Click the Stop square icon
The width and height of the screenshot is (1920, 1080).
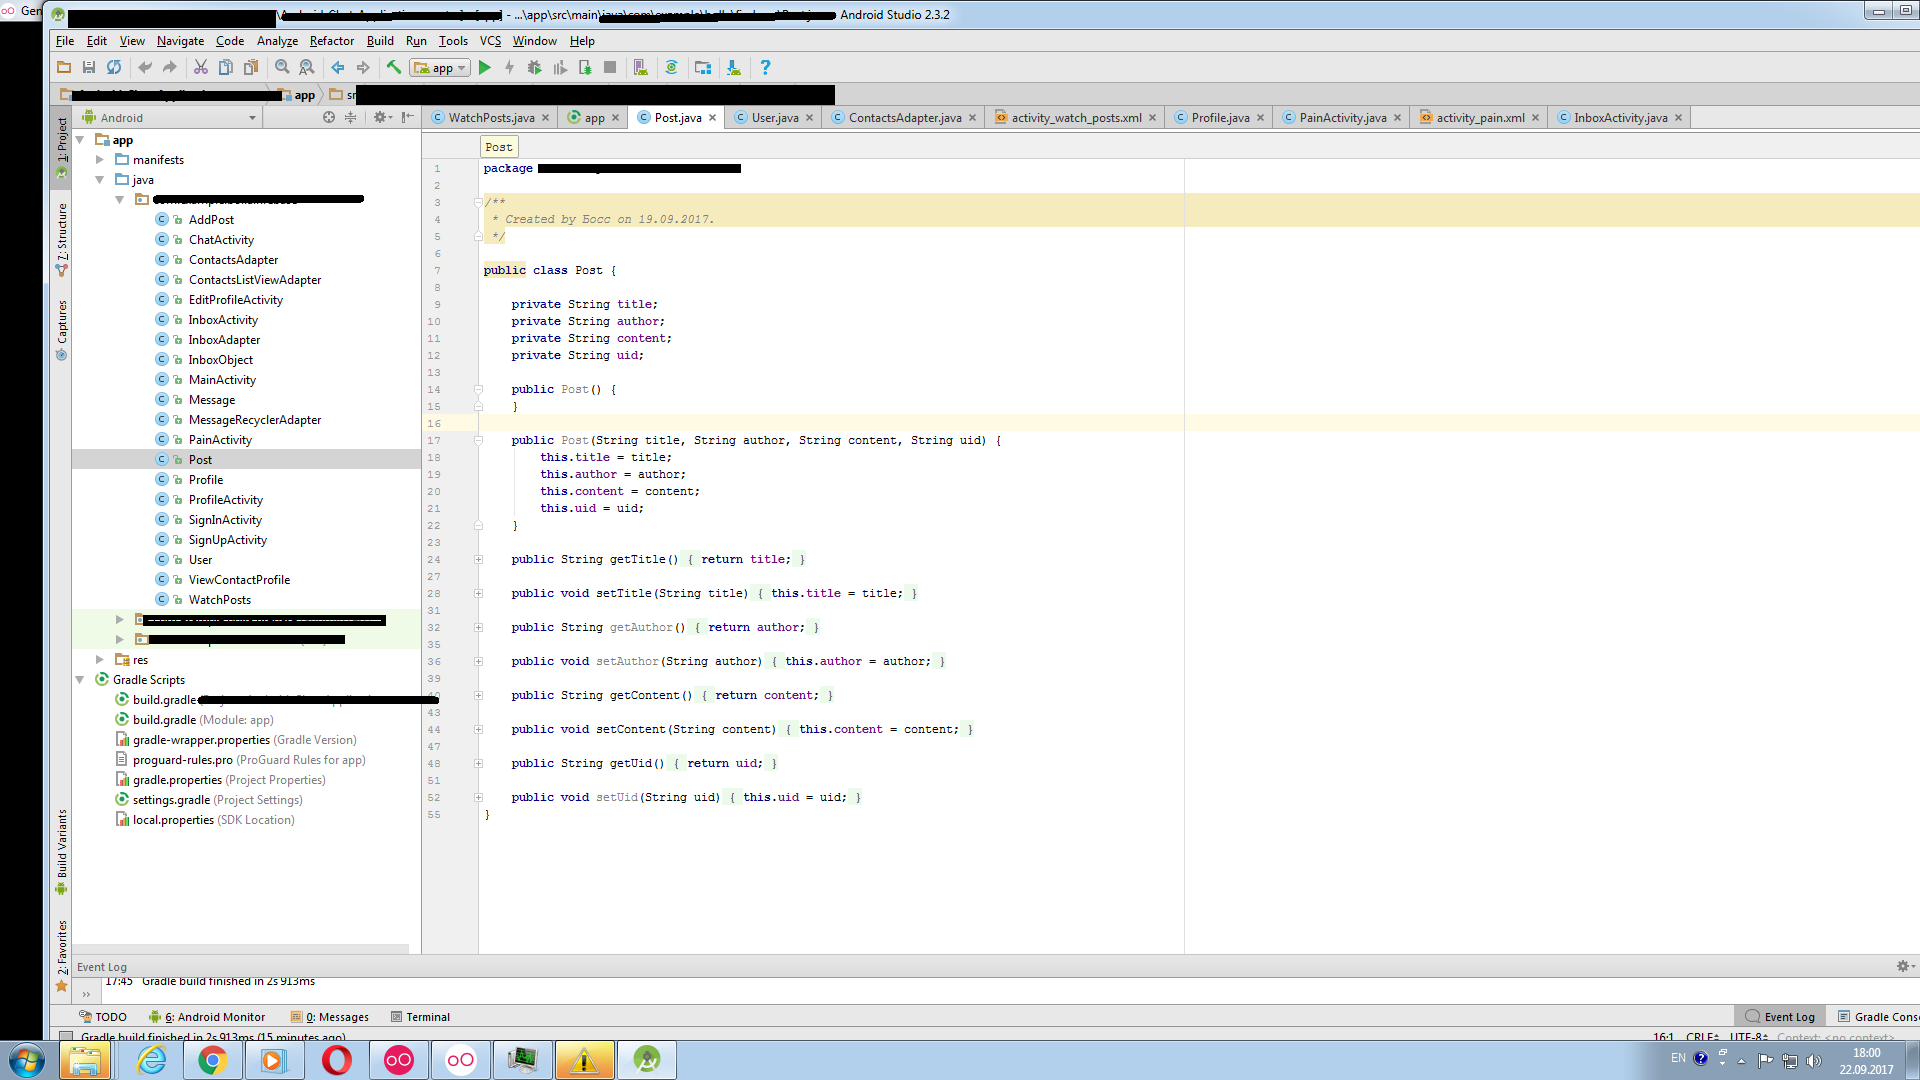click(x=610, y=67)
